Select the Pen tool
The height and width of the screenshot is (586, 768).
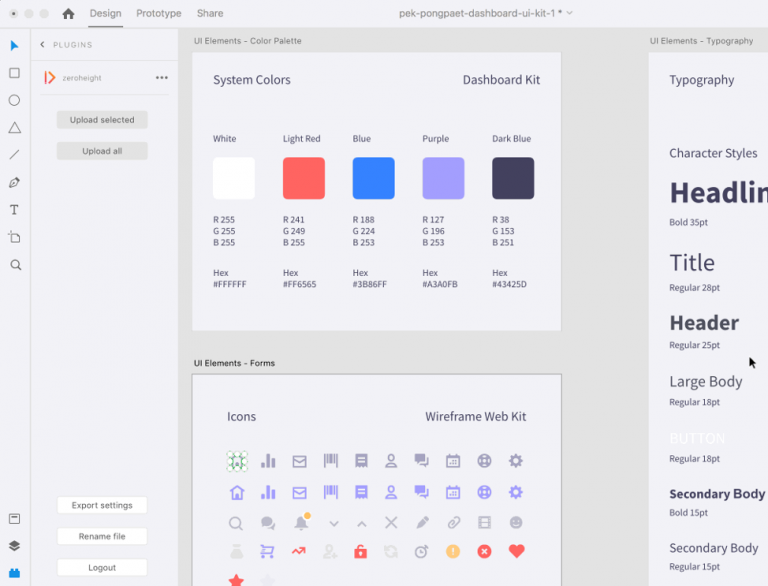click(14, 183)
